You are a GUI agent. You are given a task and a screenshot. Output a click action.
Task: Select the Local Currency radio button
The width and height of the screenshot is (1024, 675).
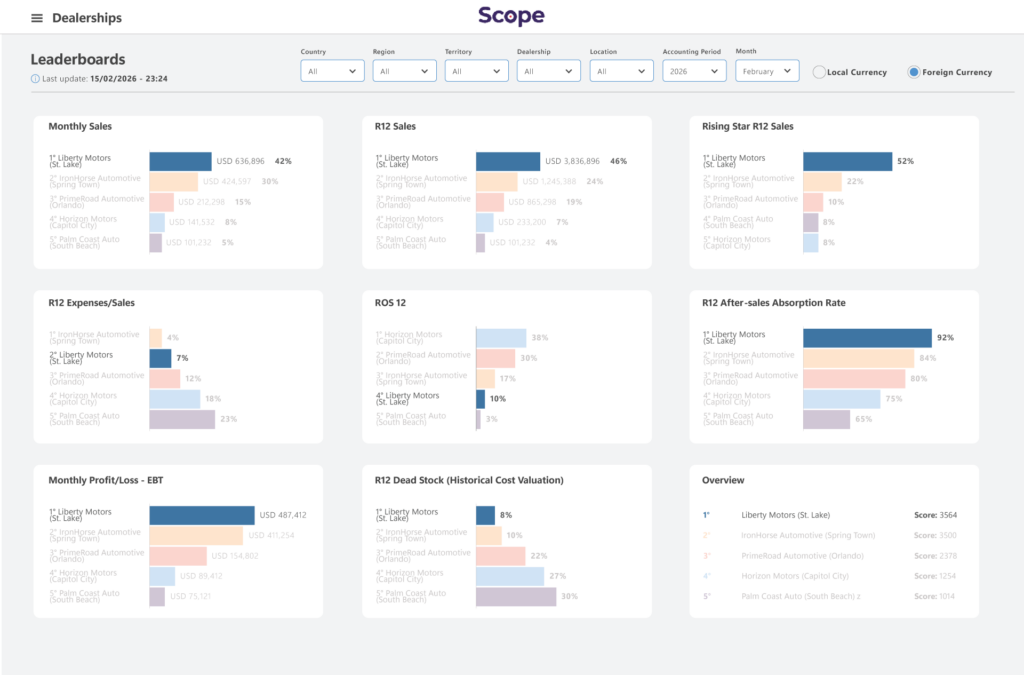coord(818,72)
